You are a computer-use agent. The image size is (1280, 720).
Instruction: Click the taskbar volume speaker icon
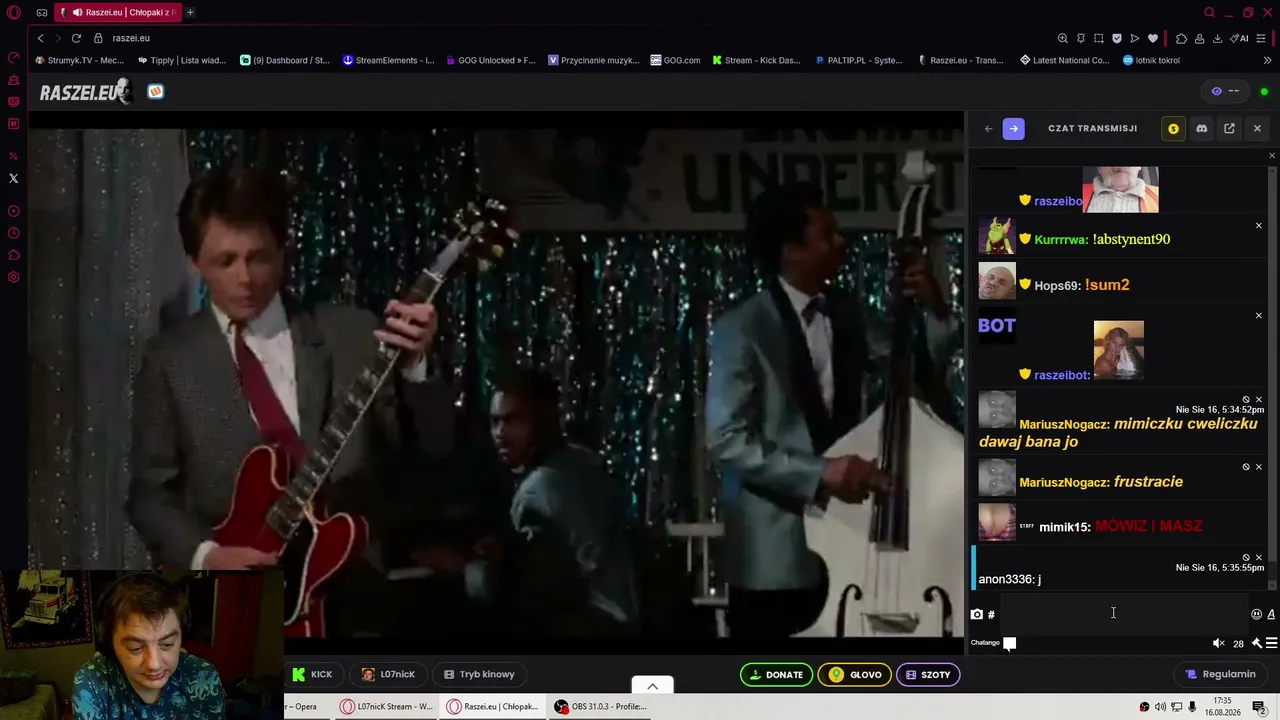point(1160,707)
